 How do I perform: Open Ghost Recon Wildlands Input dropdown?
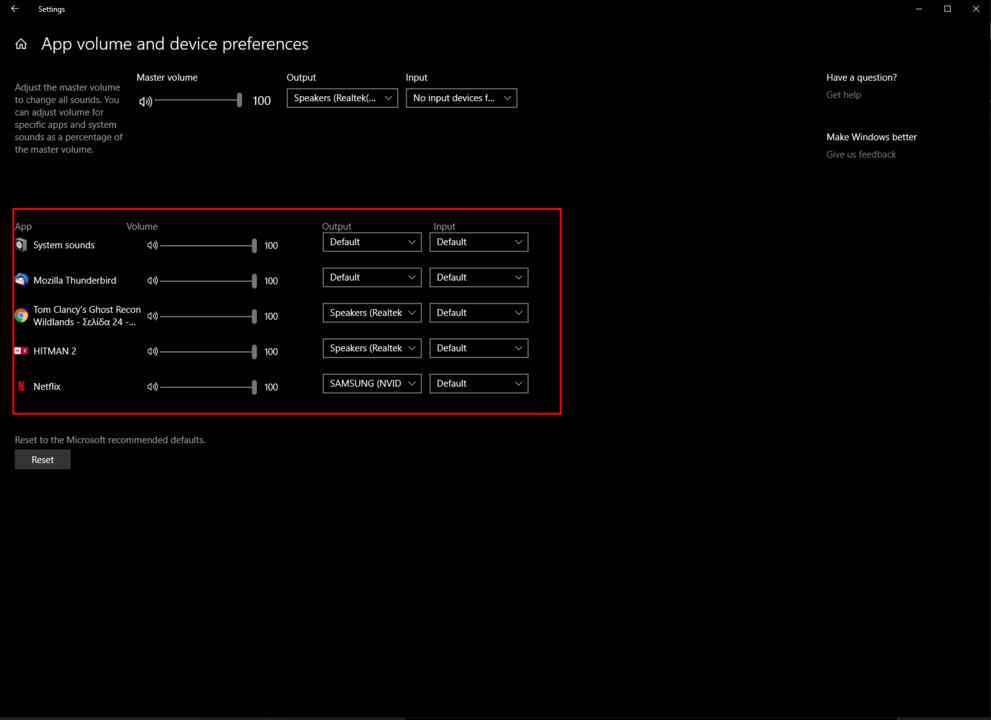click(x=478, y=313)
